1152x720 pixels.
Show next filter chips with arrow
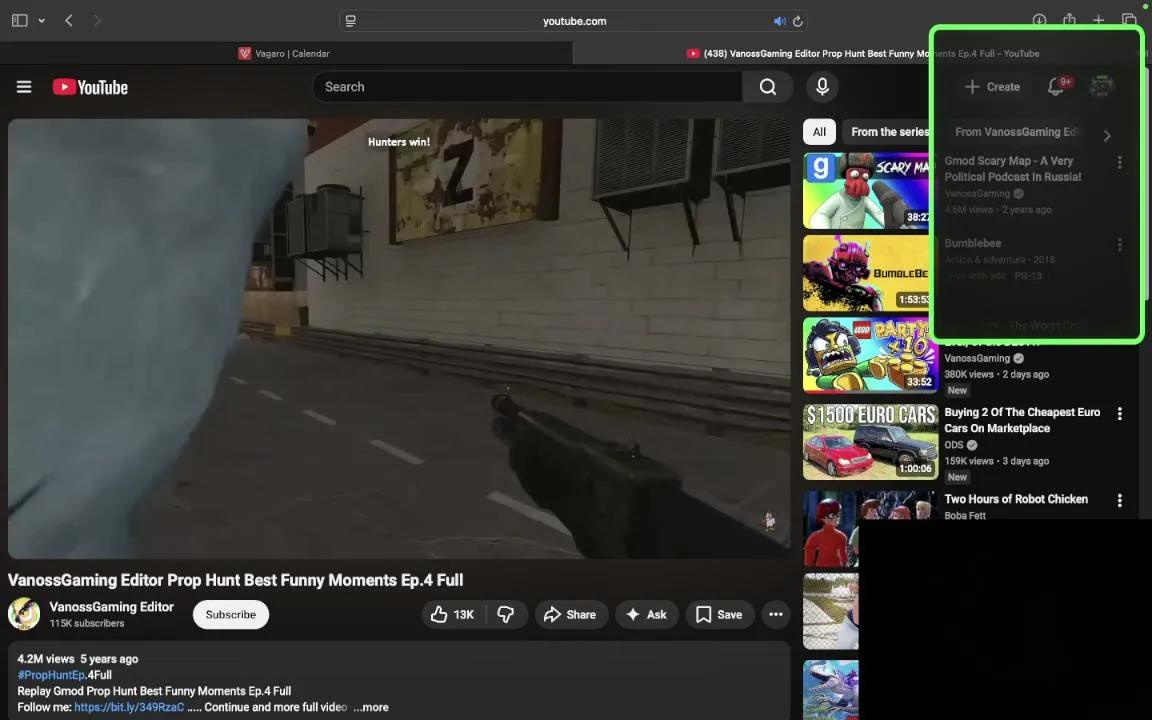[1107, 135]
